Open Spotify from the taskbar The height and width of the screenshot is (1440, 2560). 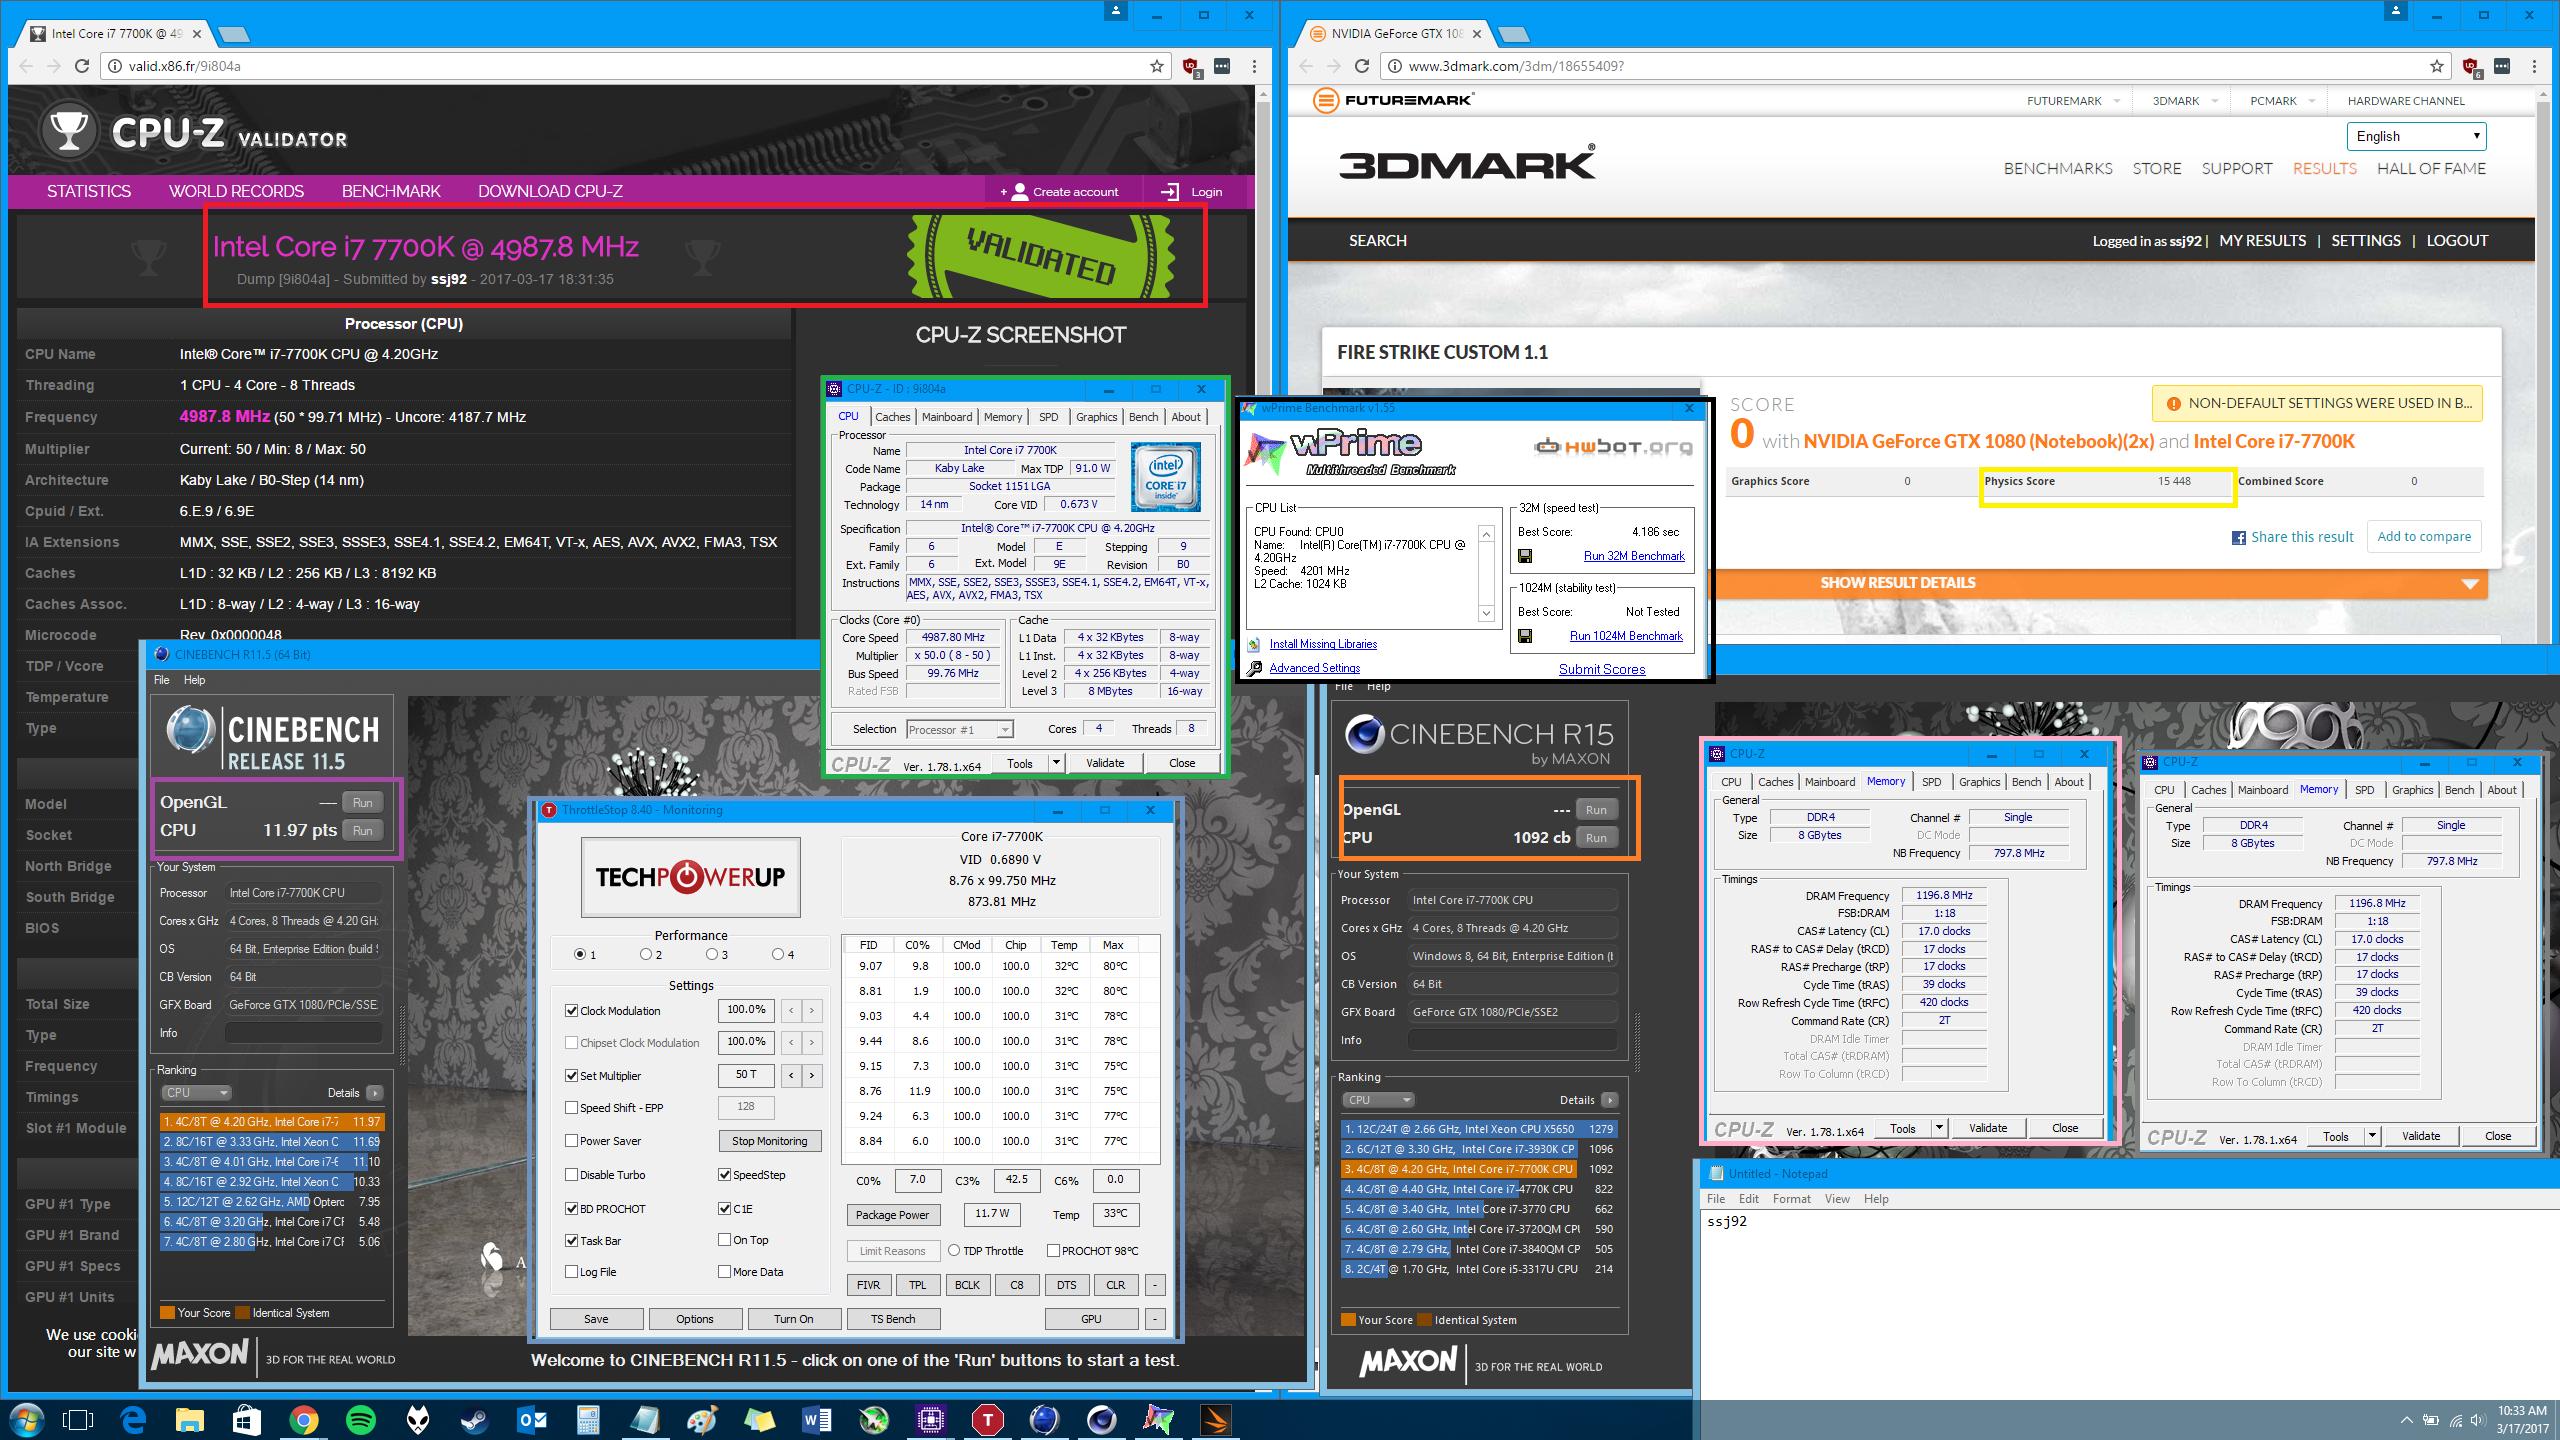tap(361, 1419)
